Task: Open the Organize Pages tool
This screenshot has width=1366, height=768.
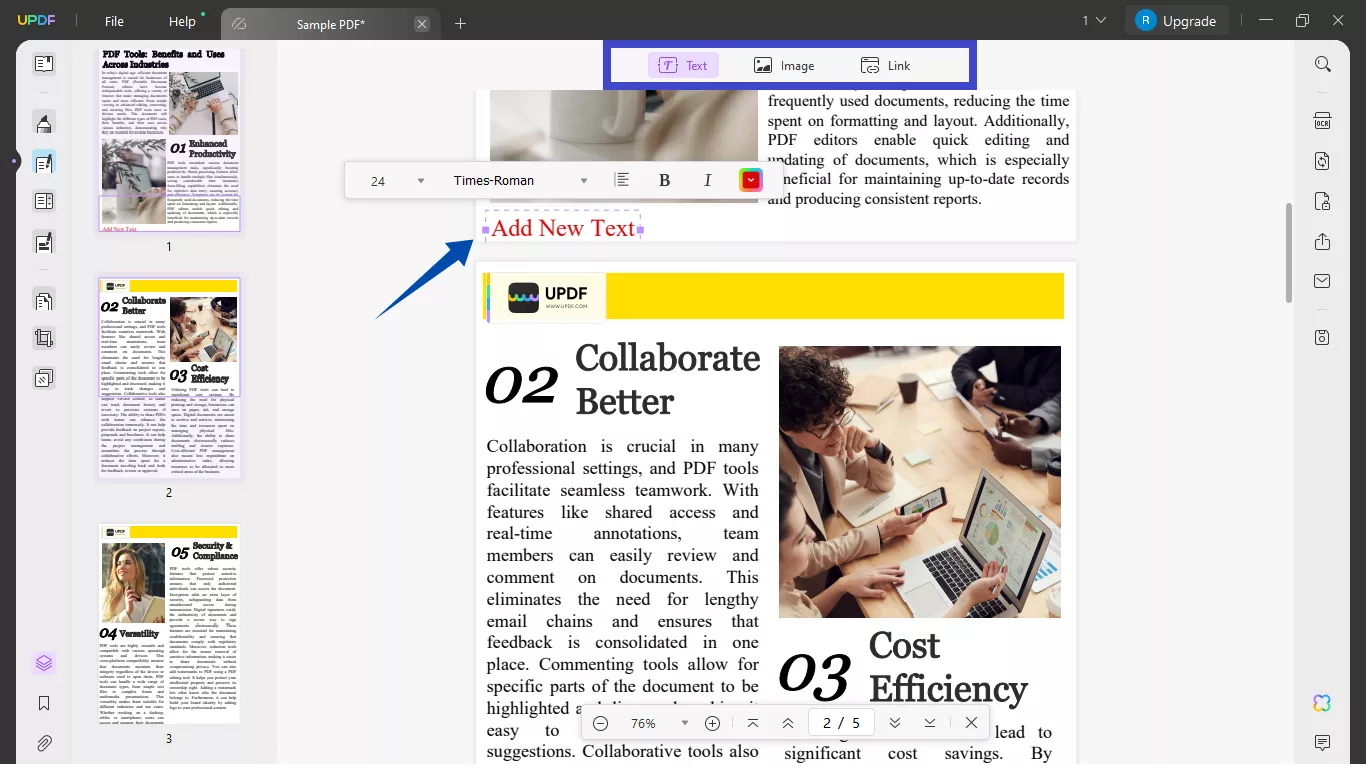Action: (x=43, y=300)
